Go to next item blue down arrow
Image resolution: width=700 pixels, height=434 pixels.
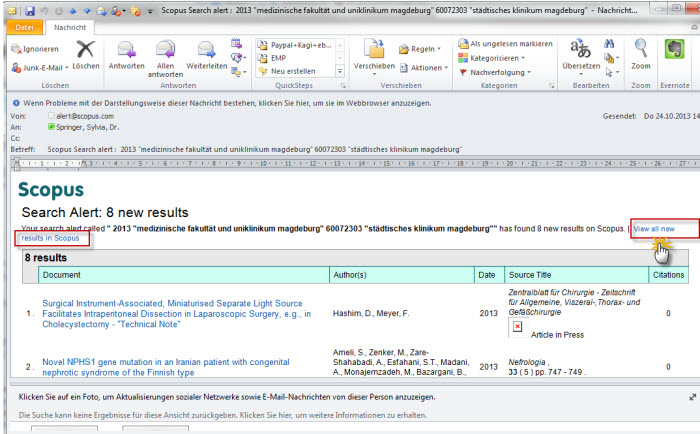tap(87, 11)
